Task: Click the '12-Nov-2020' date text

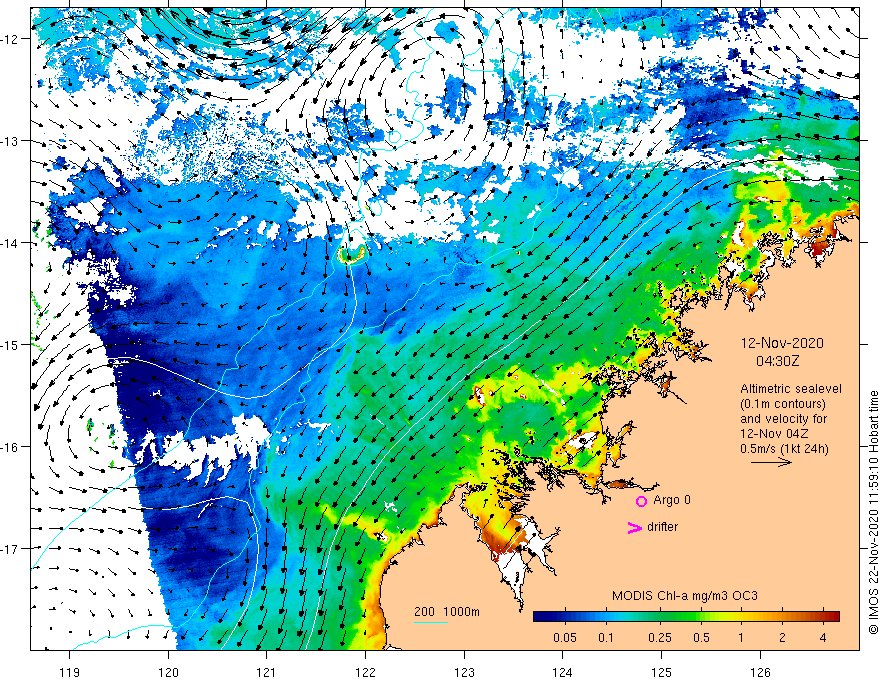Action: [782, 343]
